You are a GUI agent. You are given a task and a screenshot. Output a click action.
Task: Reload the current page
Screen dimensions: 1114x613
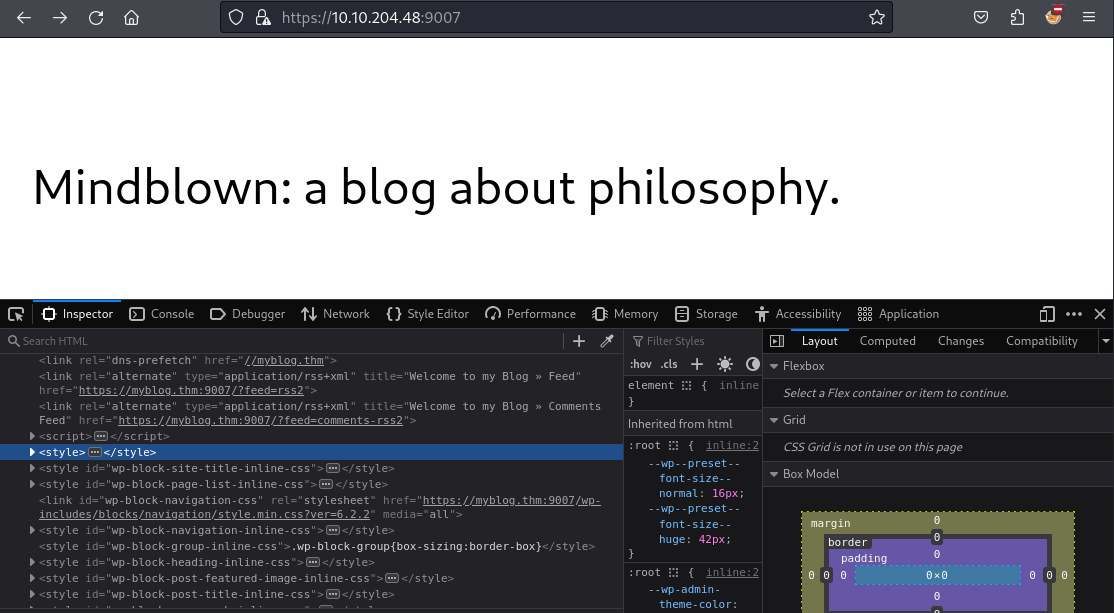coord(96,16)
